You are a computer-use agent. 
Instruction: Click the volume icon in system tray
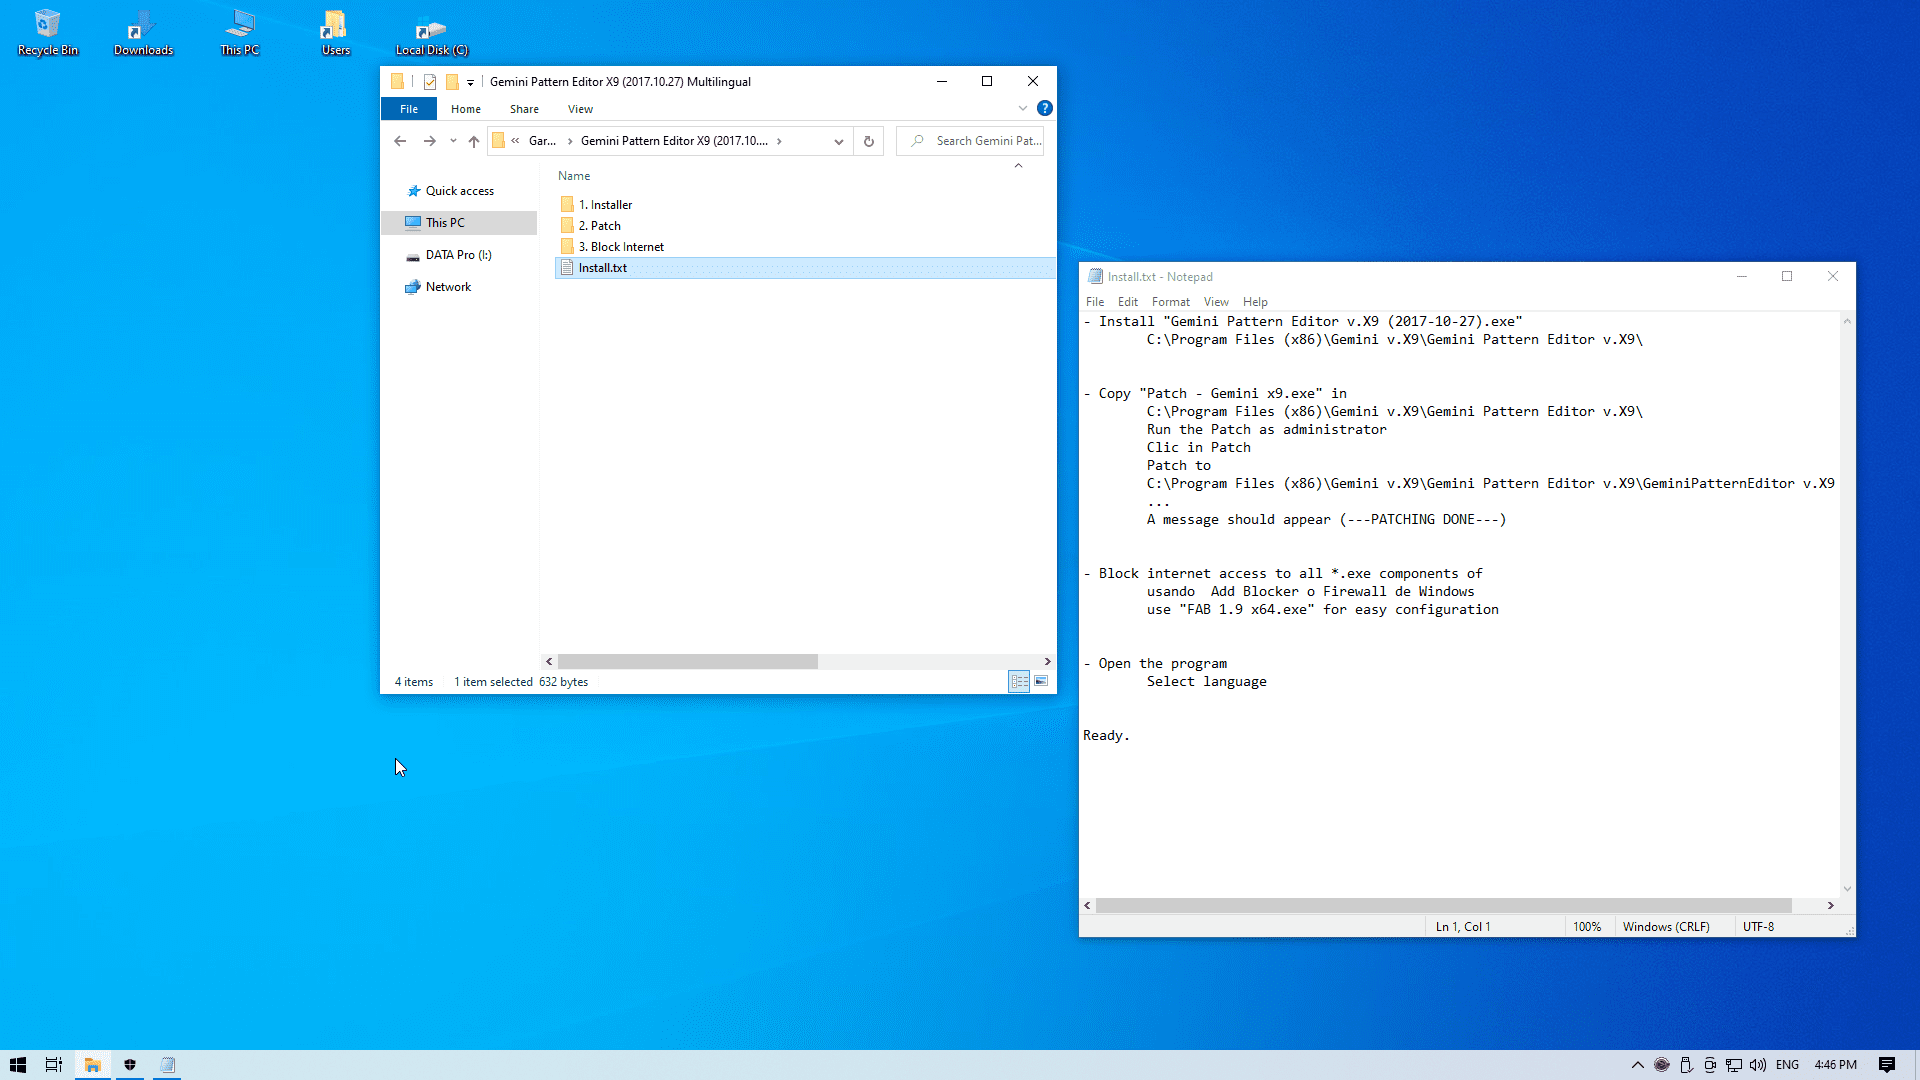pos(1757,1065)
